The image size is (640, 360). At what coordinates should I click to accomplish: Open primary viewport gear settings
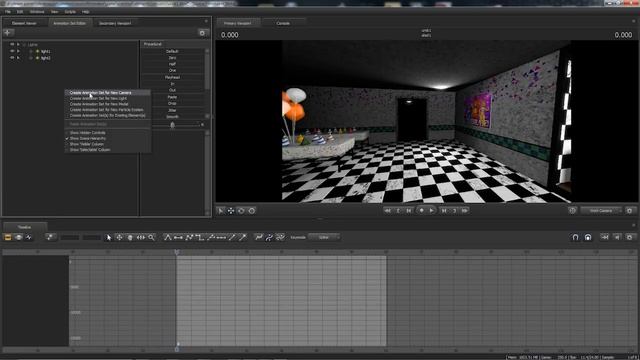point(630,211)
